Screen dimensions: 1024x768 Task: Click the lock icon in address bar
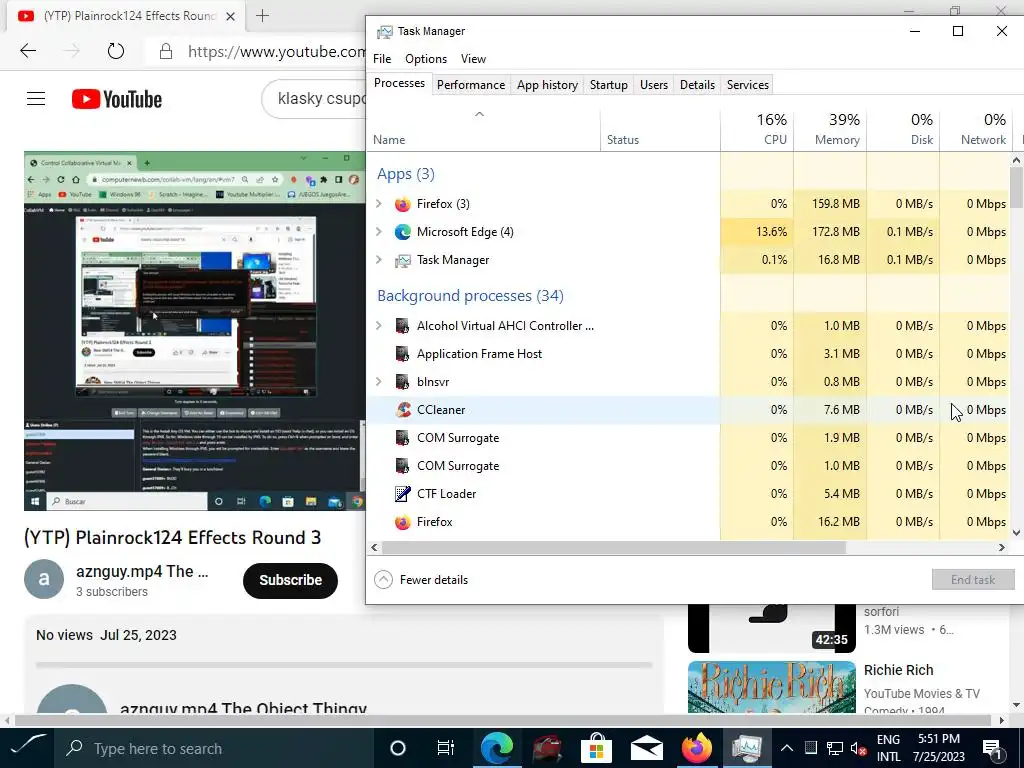click(166, 52)
